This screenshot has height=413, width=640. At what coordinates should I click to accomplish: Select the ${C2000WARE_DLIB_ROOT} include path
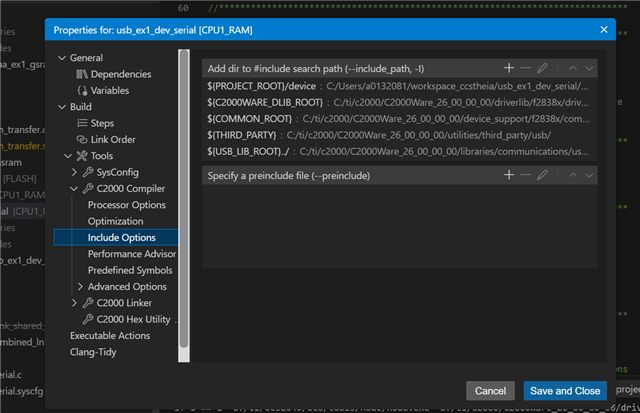tap(399, 102)
